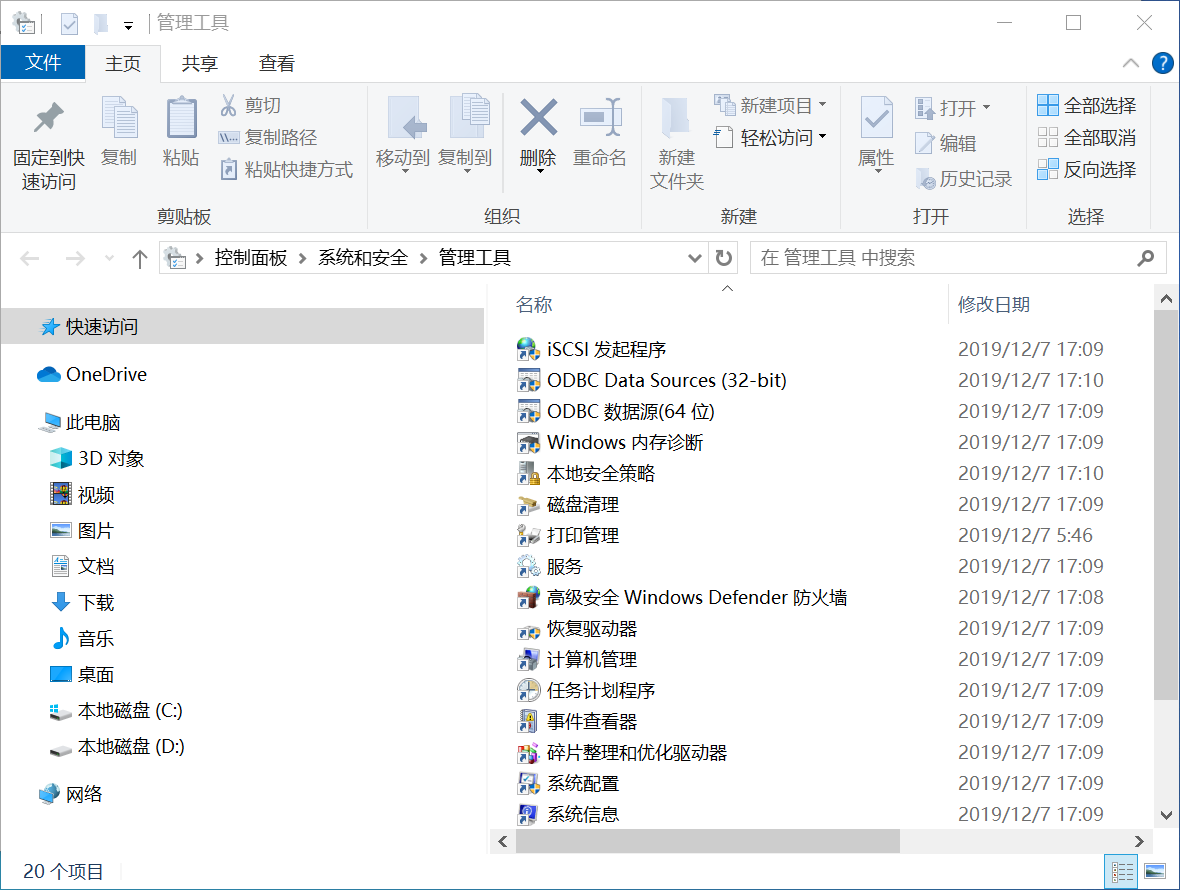Click Invert Selection (反向选择)
This screenshot has height=890, width=1180.
click(x=1087, y=169)
